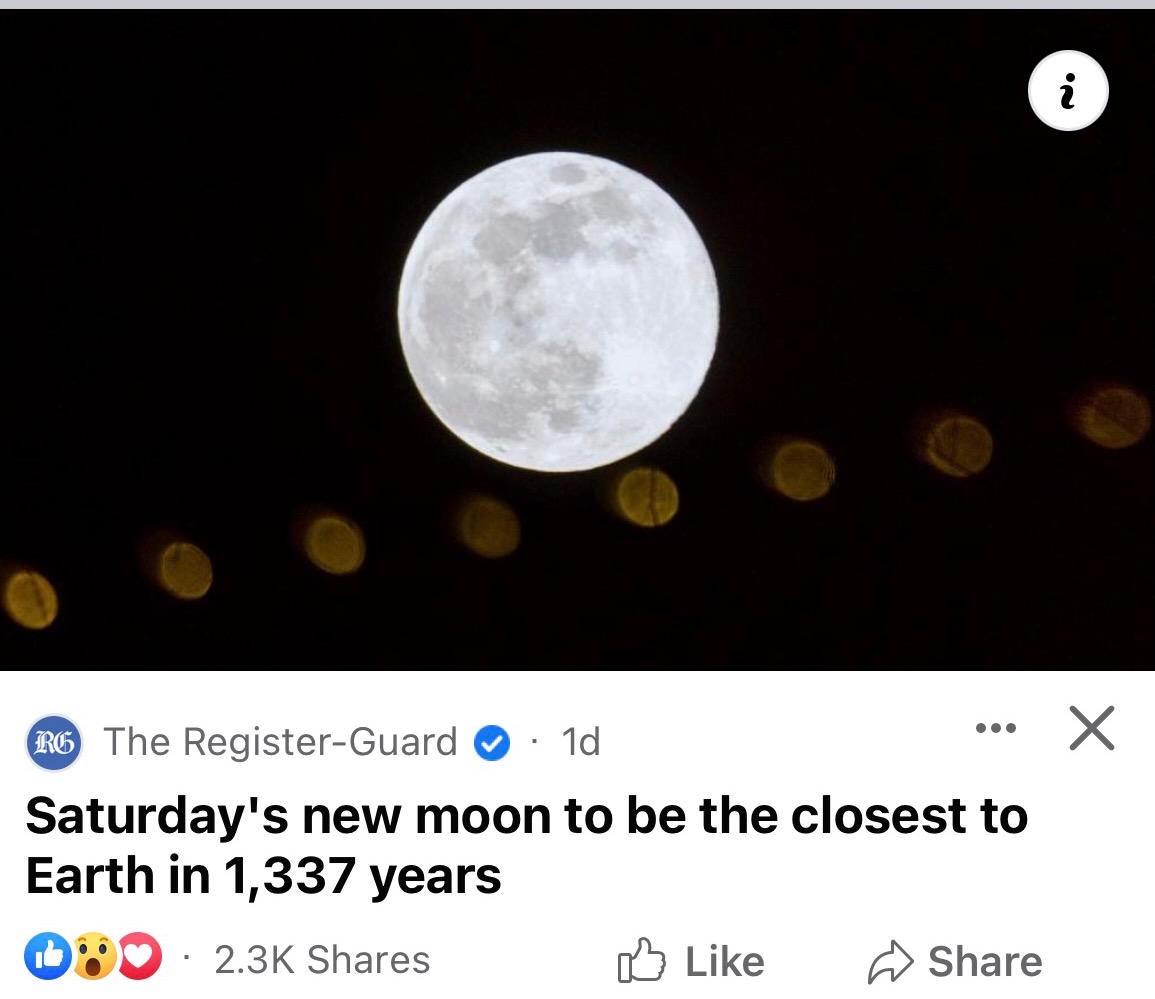Tap the Like button label
Image resolution: width=1155 pixels, height=999 pixels.
(724, 962)
